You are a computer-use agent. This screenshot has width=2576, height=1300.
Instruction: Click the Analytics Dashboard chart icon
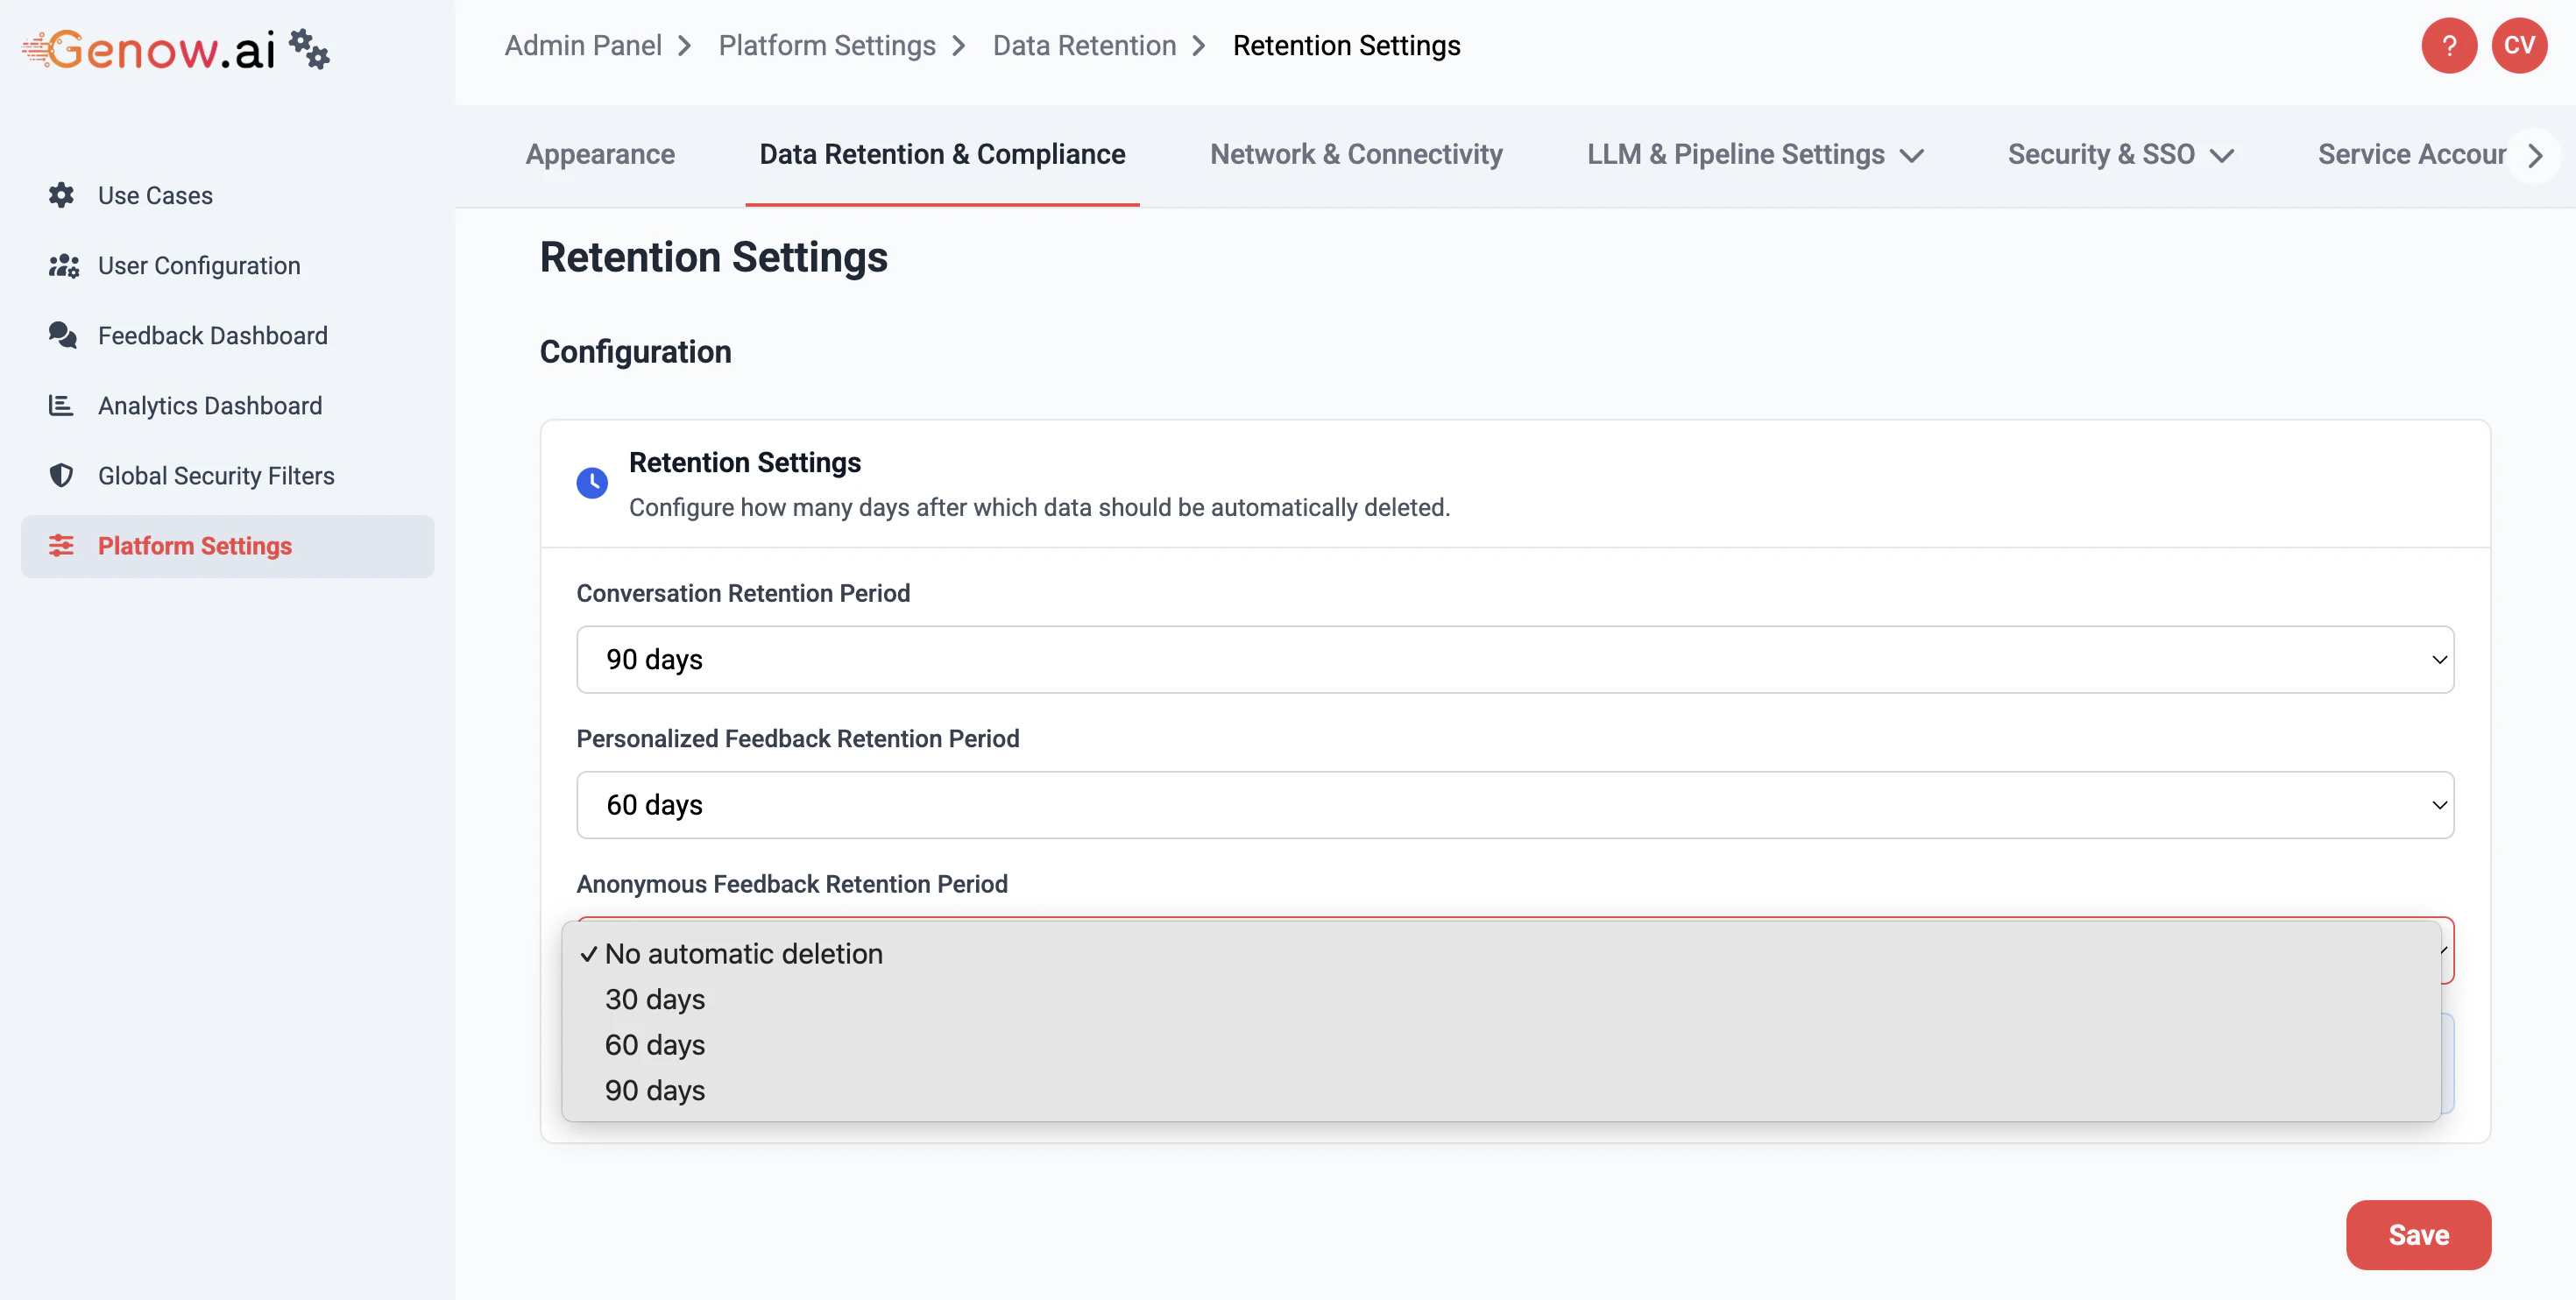click(61, 405)
